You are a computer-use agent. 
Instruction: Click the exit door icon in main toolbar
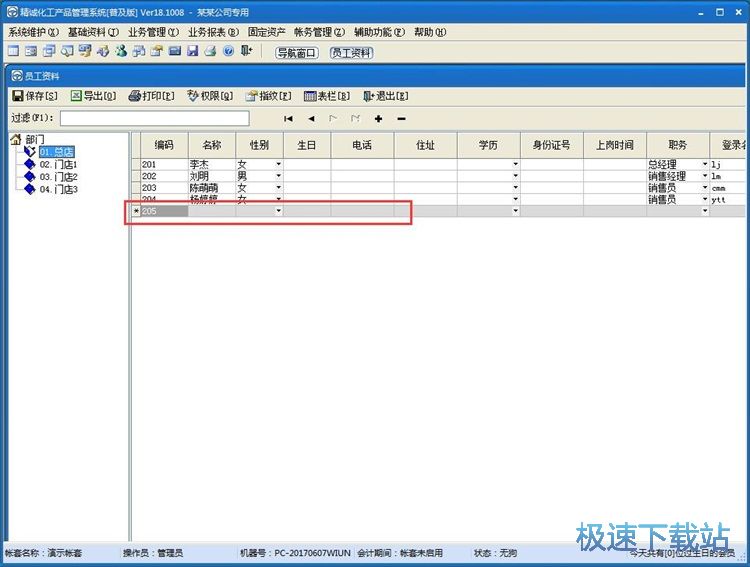247,51
